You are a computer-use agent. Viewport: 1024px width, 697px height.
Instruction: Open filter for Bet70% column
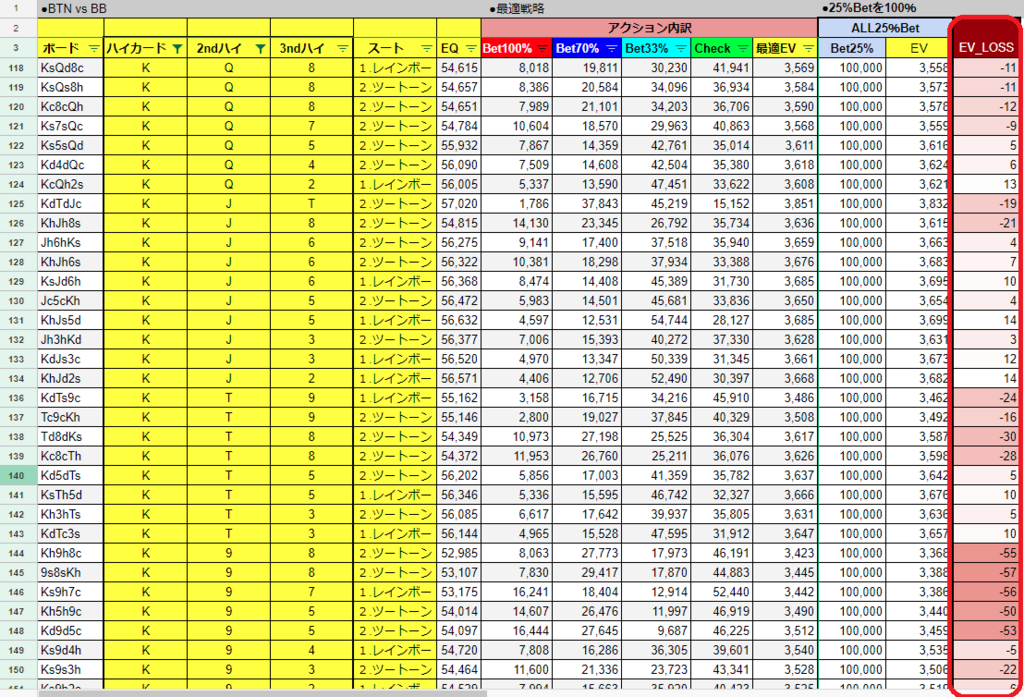point(611,48)
